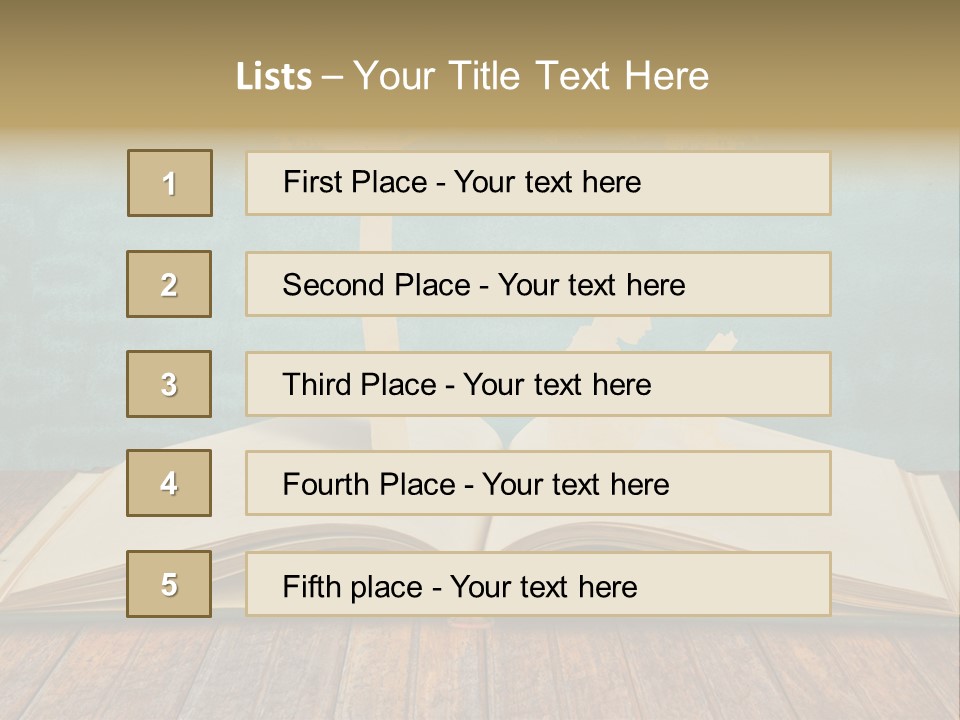960x720 pixels.
Task: Click the words 'Fifth place' in the last bar
Action: pos(353,587)
